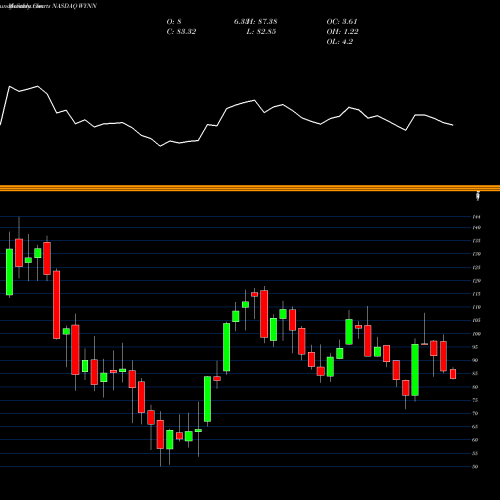Image resolution: width=500 pixels, height=500 pixels.
Task: Click the 55 price axis label
Action: point(476,453)
